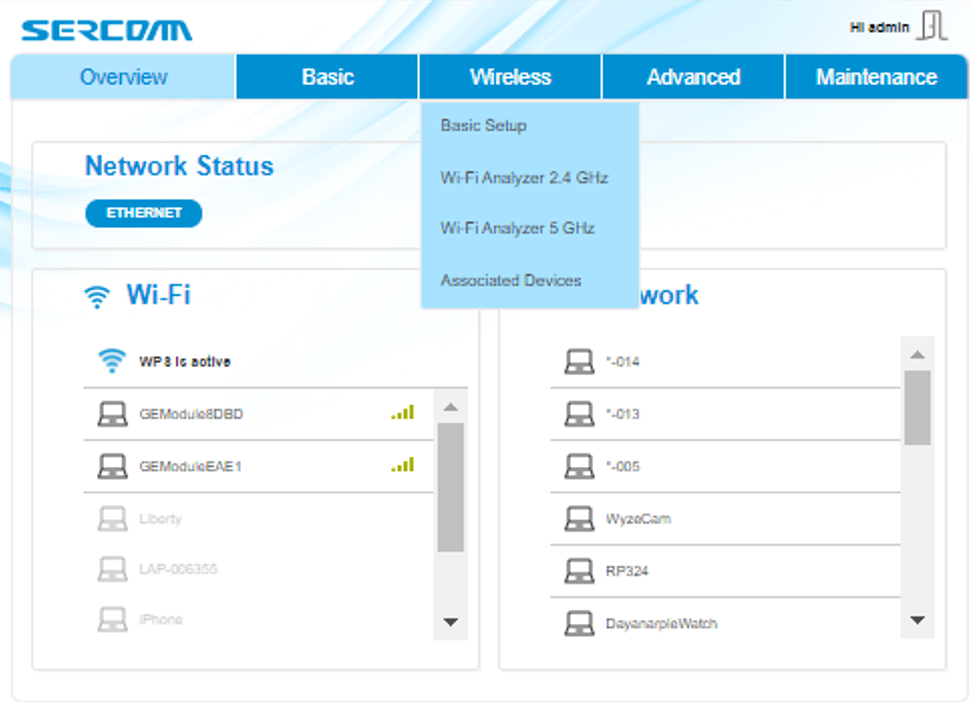Click the laptop icon beside GEModule8DBD

[x=112, y=414]
